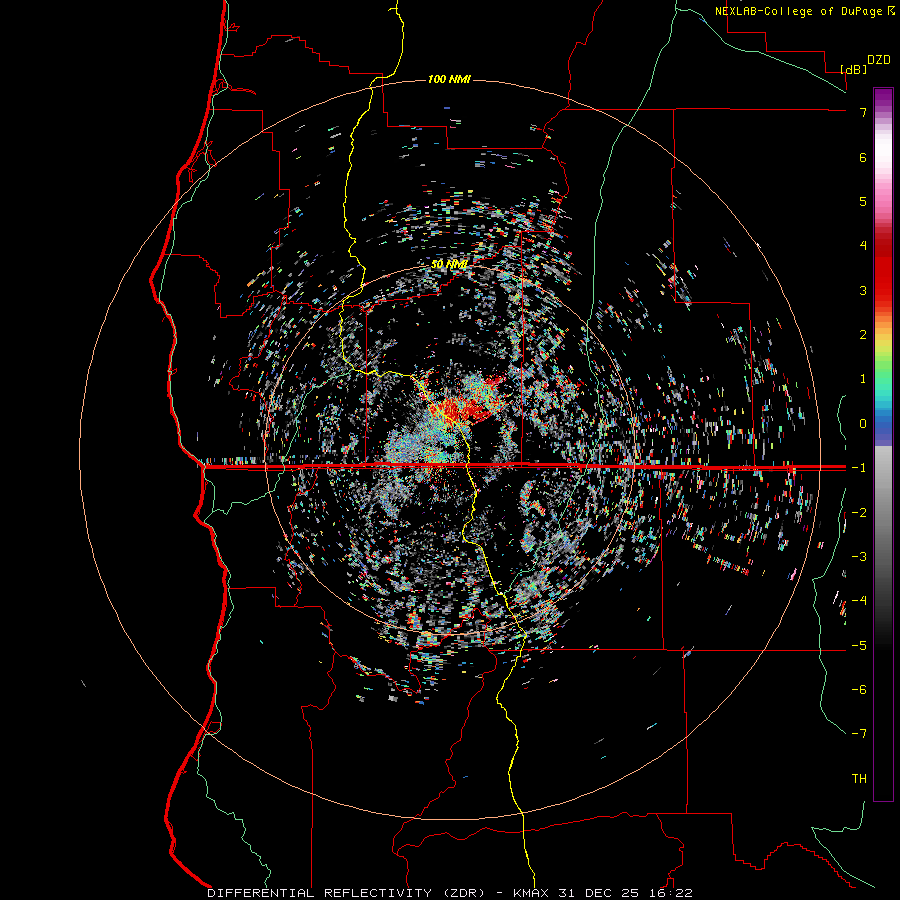The width and height of the screenshot is (900, 900).
Task: Click the -2 value on the color scale
Action: 859,513
